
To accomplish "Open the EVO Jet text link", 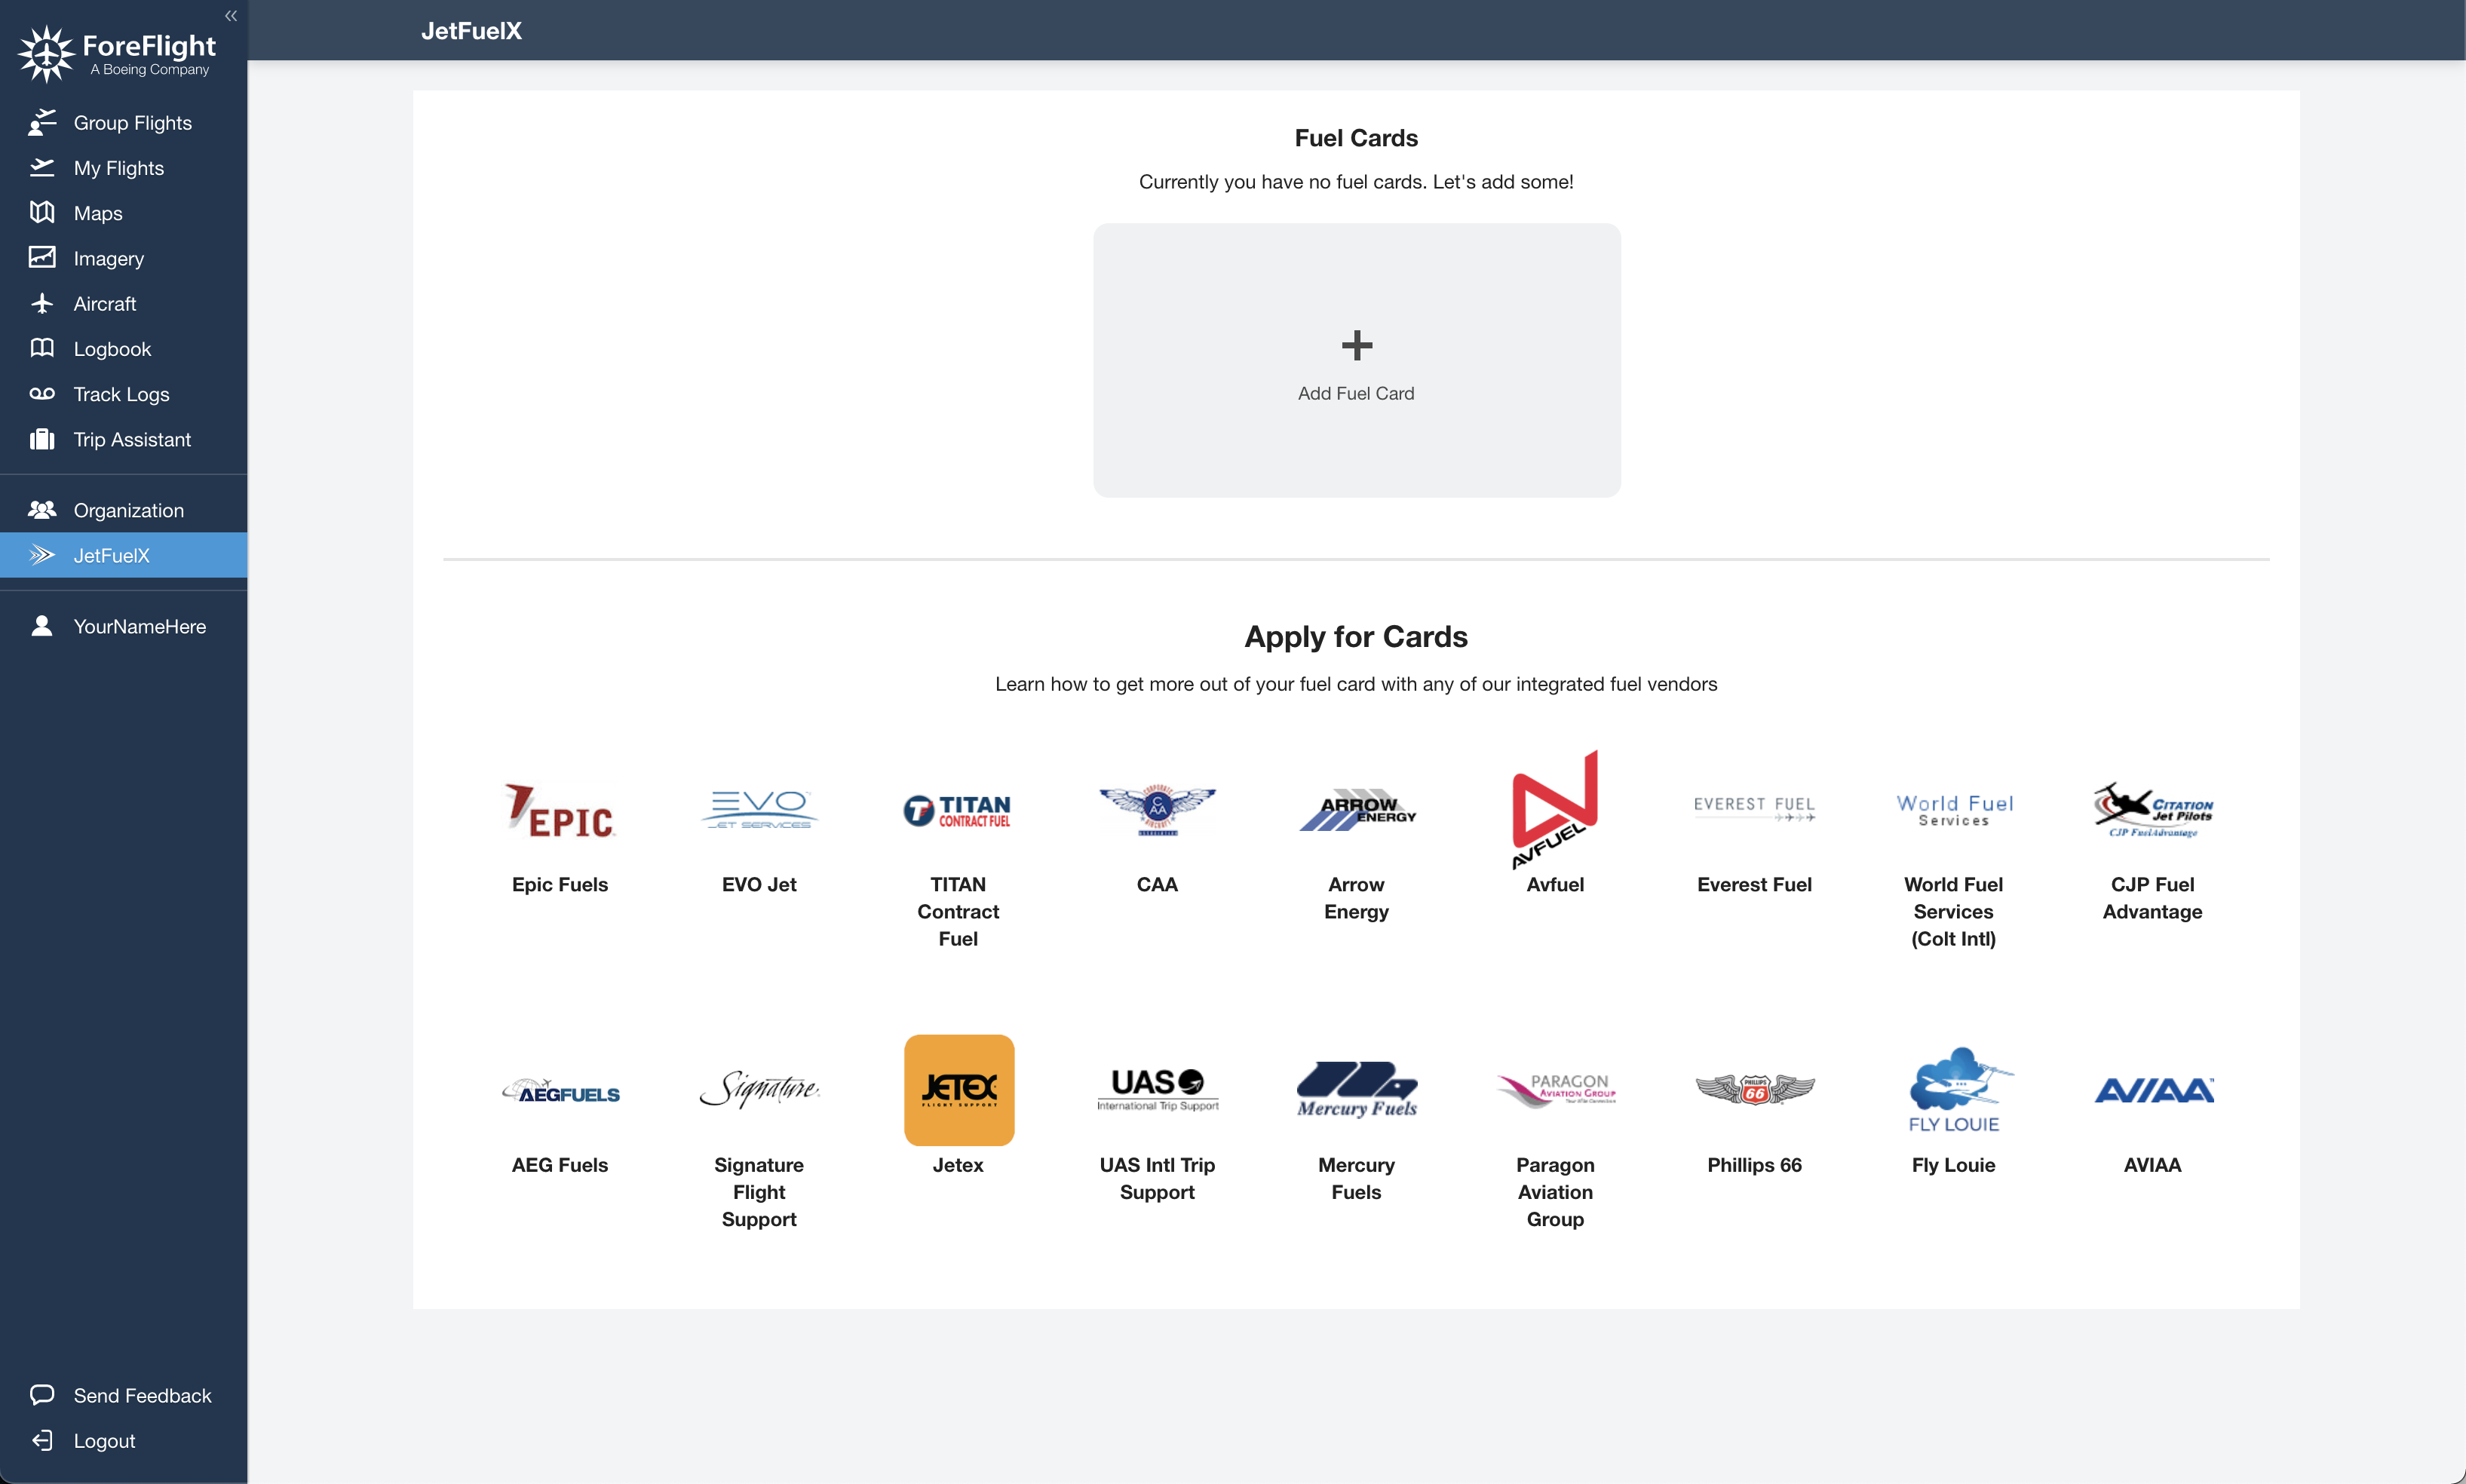I will point(759,884).
